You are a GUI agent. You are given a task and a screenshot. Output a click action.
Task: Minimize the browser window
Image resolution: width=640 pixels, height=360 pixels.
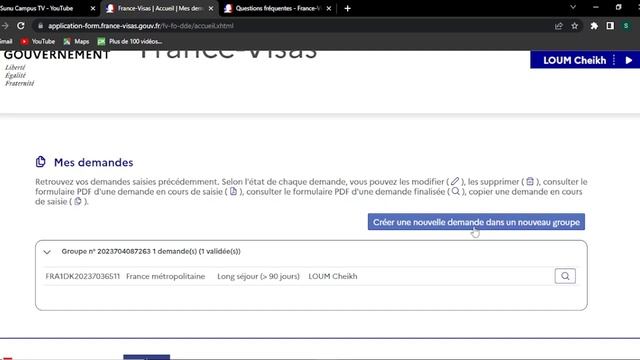[596, 7]
